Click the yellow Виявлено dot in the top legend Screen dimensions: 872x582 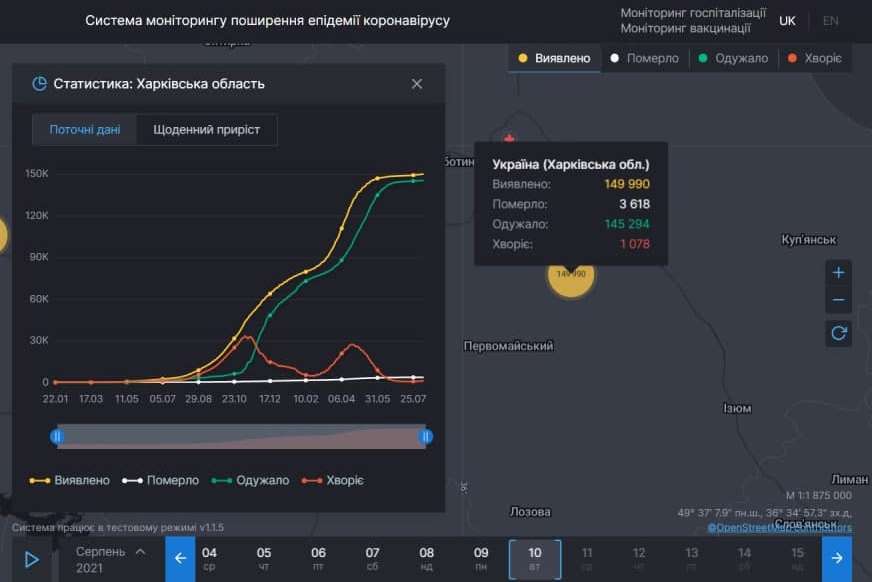(521, 58)
